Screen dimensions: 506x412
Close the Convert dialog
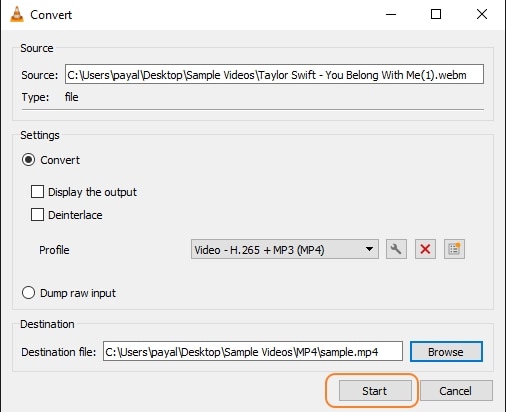(482, 14)
